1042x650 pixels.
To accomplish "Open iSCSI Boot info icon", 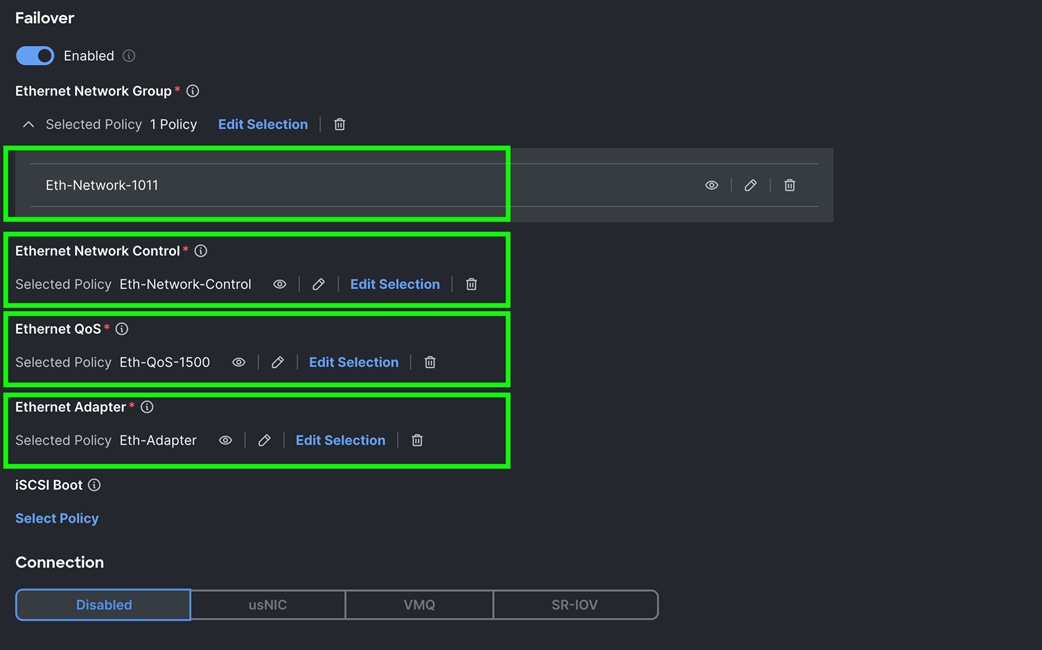I will click(94, 485).
